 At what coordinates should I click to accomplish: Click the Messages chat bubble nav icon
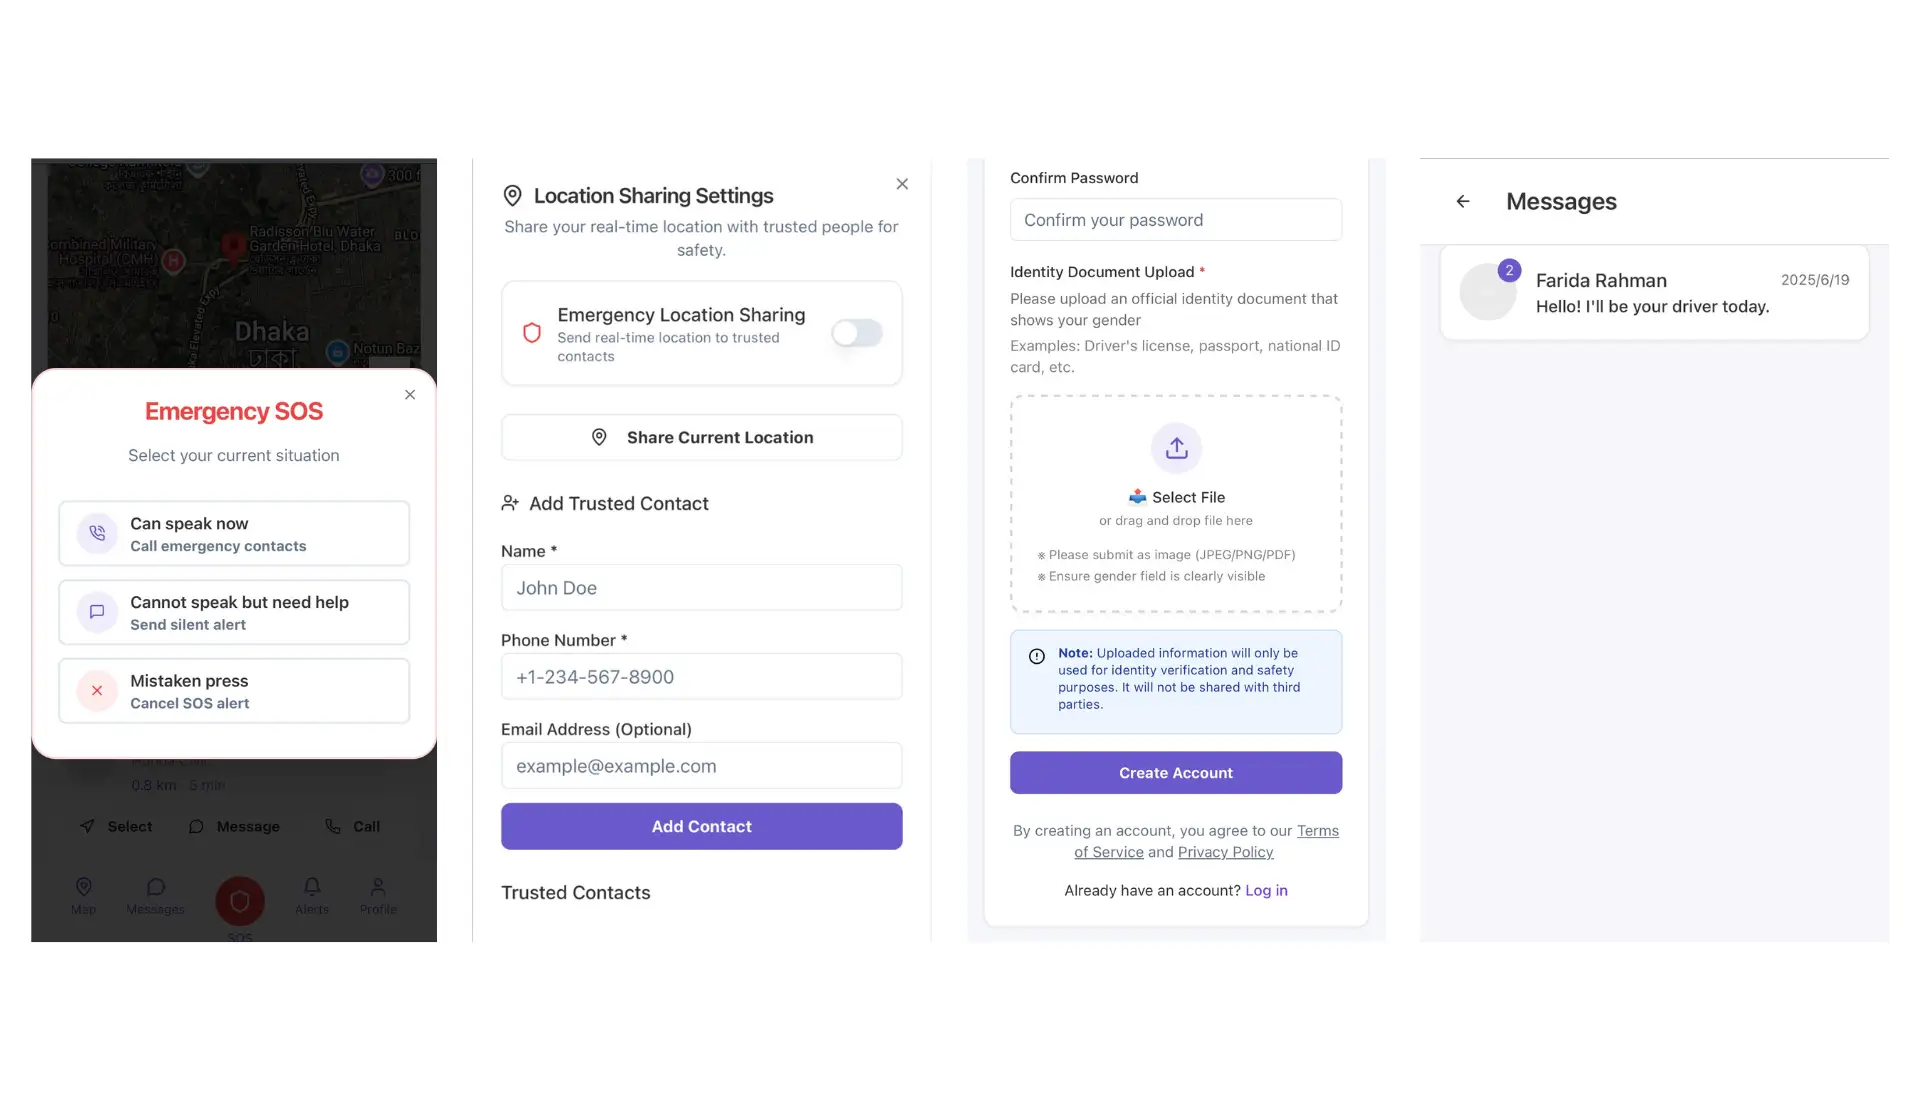[155, 887]
